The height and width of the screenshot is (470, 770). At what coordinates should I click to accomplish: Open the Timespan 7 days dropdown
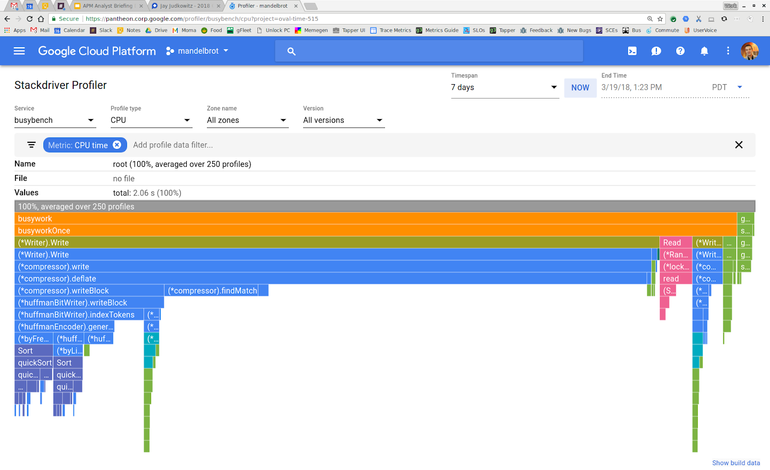504,87
